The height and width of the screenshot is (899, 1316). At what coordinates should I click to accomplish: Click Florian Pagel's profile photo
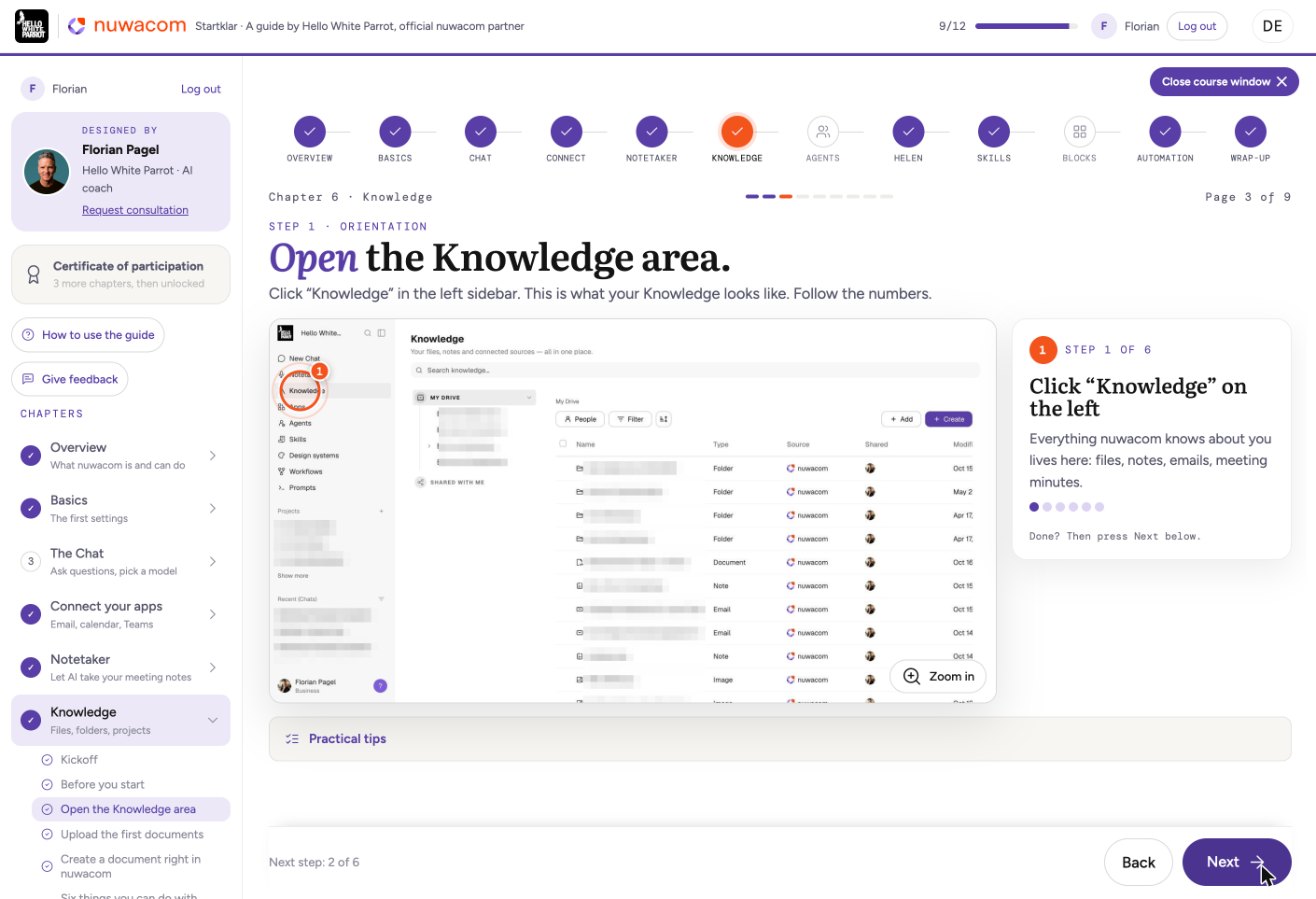[x=46, y=172]
